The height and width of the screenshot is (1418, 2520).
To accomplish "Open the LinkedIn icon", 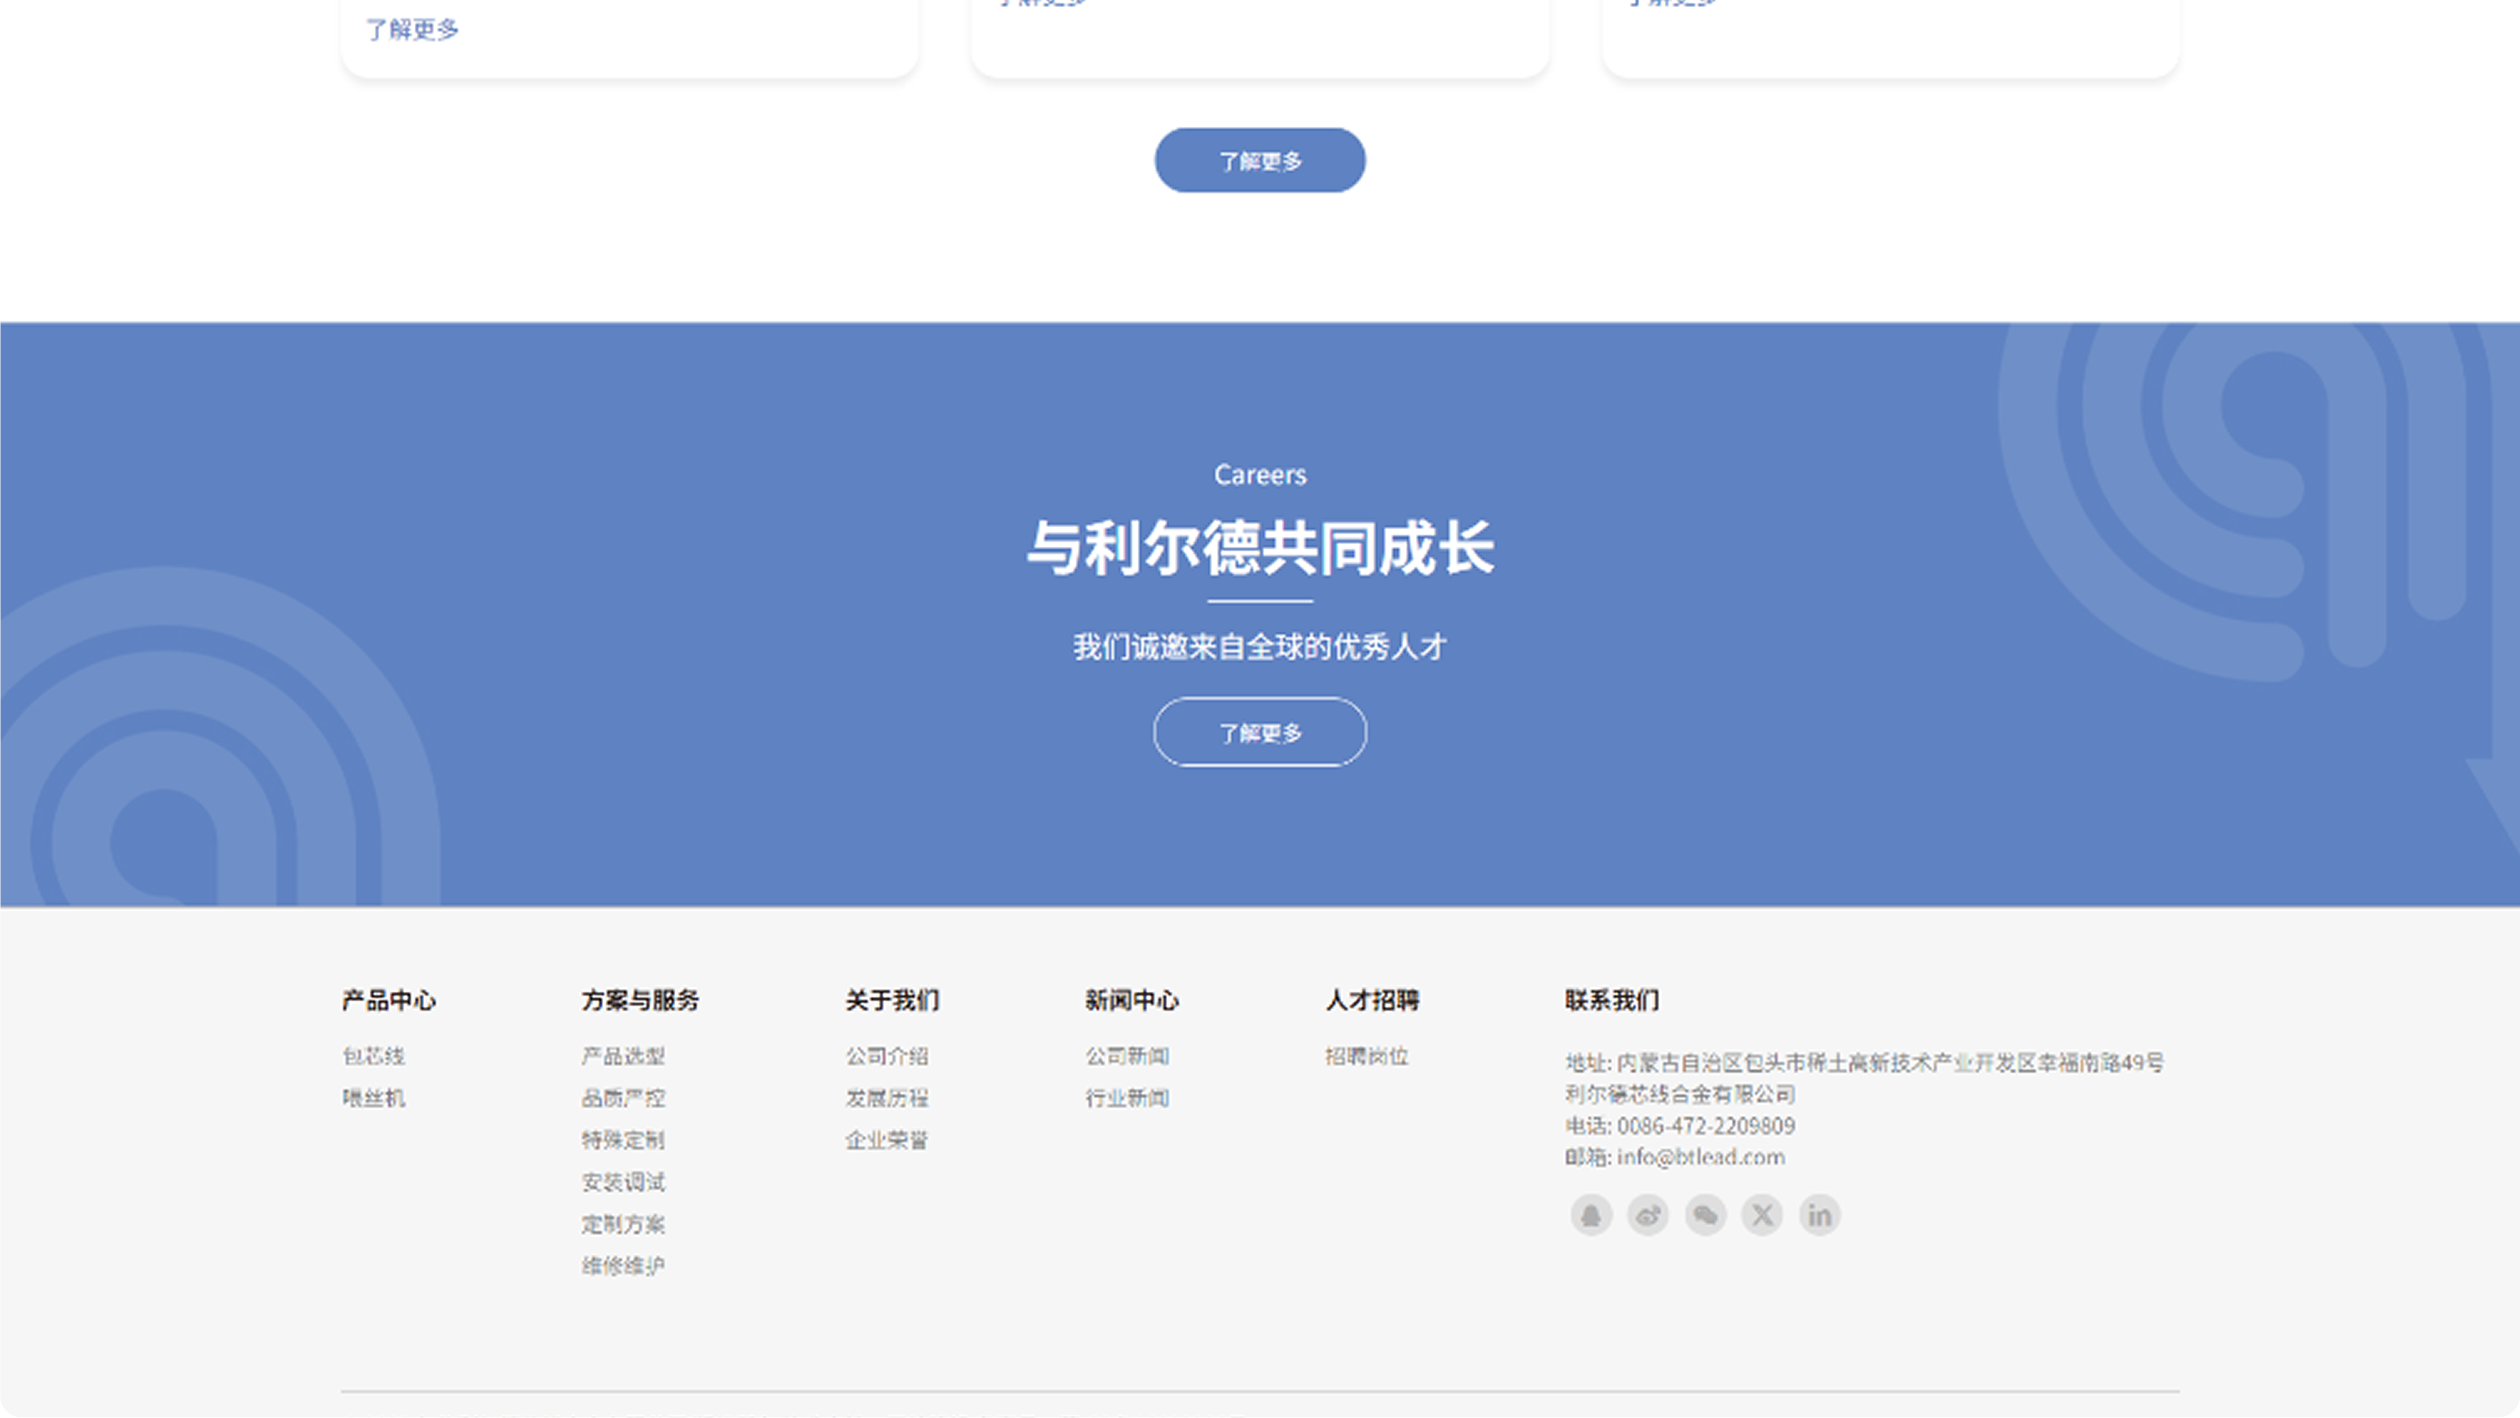I will (1819, 1214).
